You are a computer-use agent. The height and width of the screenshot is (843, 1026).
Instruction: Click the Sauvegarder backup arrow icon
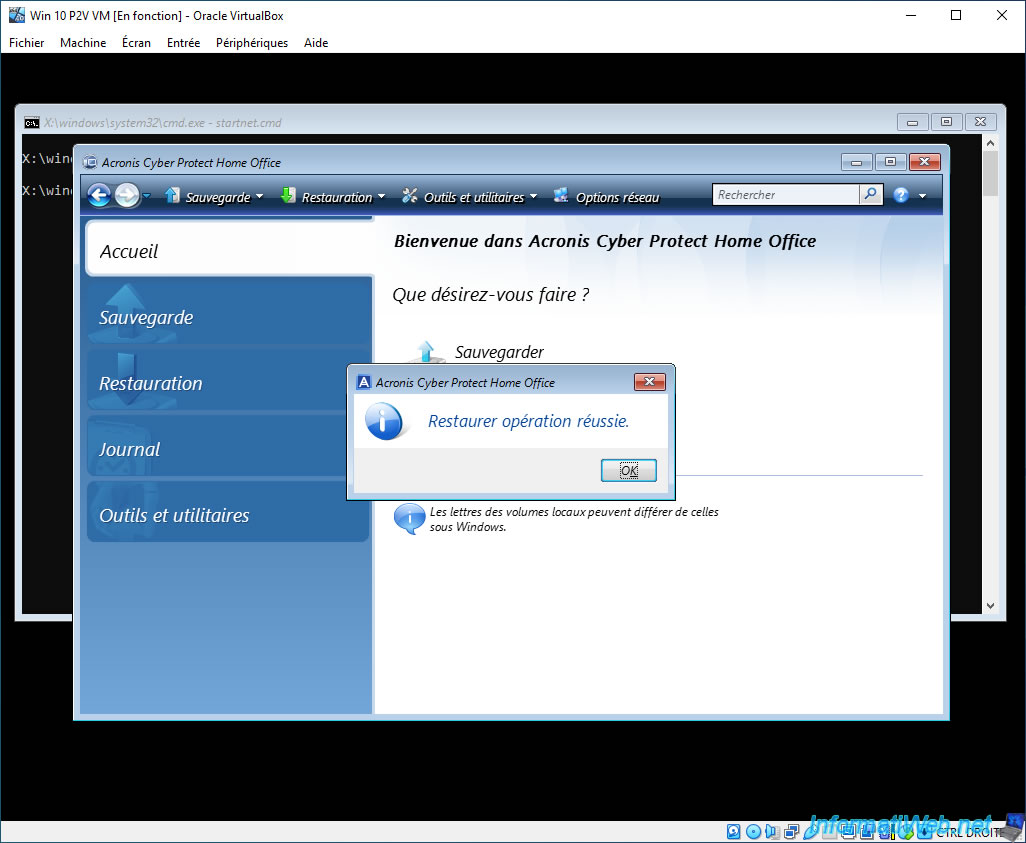coord(426,351)
